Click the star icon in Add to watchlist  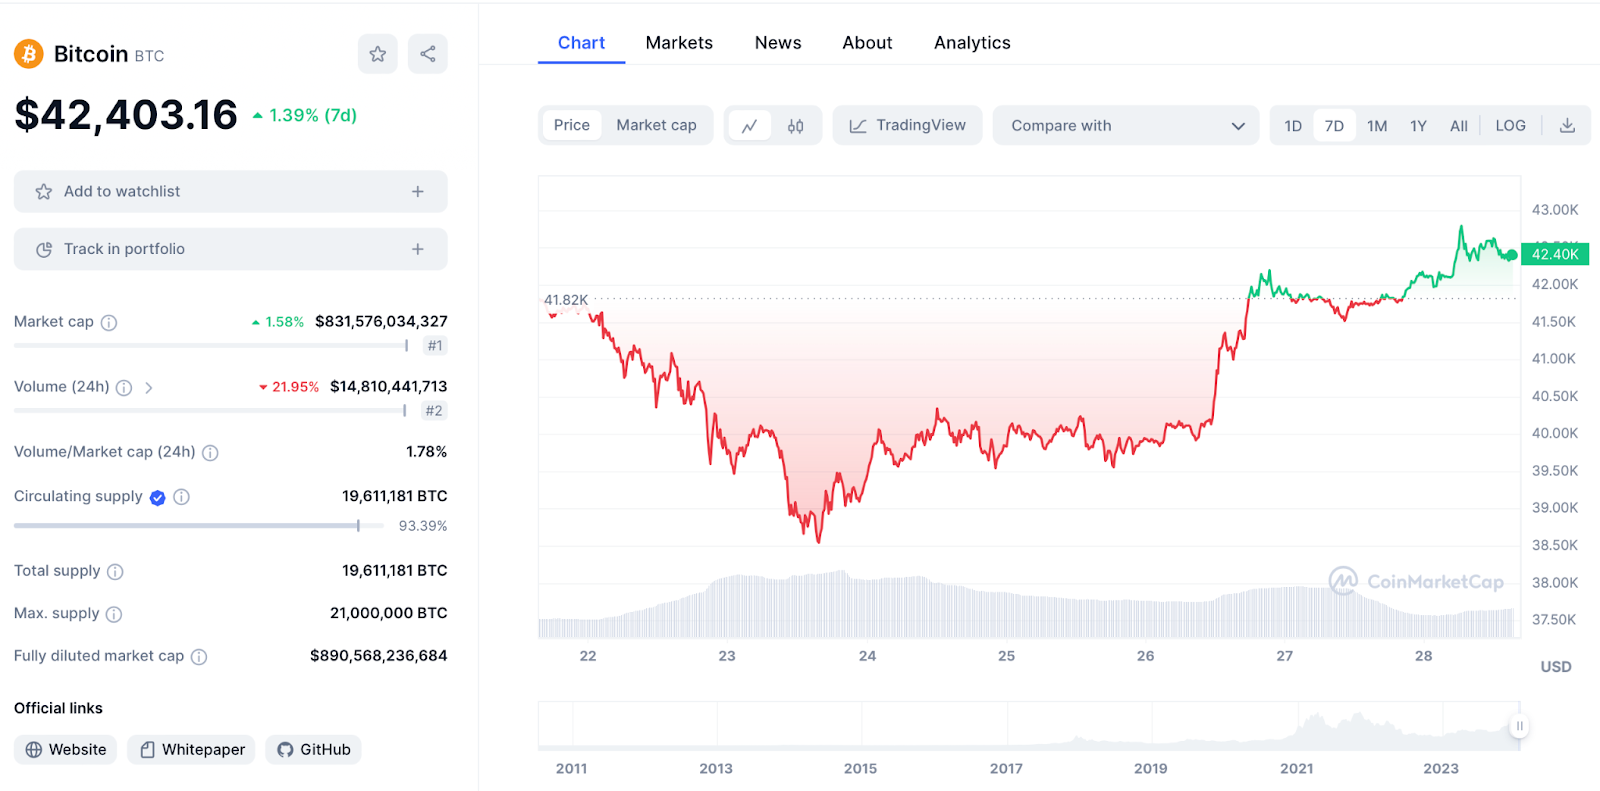click(44, 192)
